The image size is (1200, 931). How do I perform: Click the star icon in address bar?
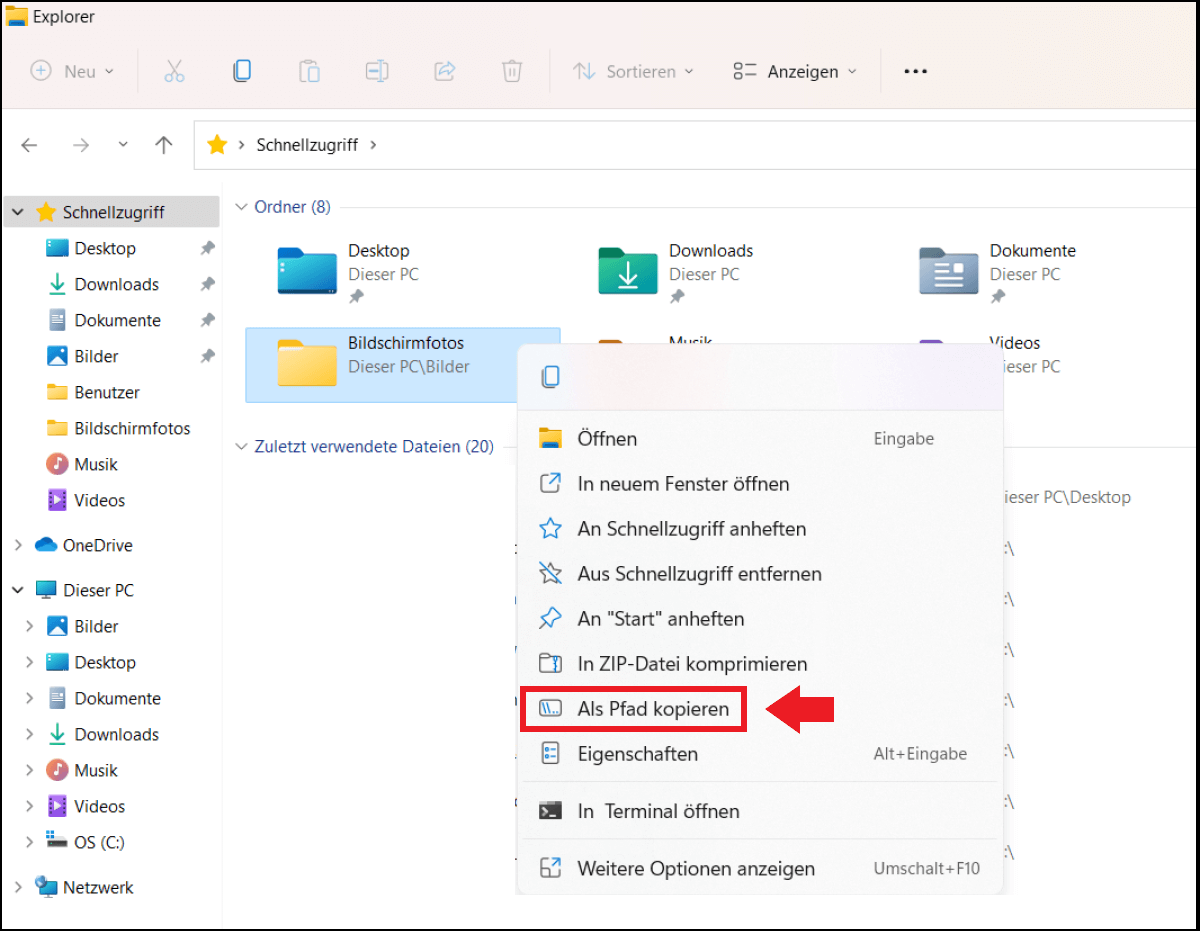coord(217,145)
